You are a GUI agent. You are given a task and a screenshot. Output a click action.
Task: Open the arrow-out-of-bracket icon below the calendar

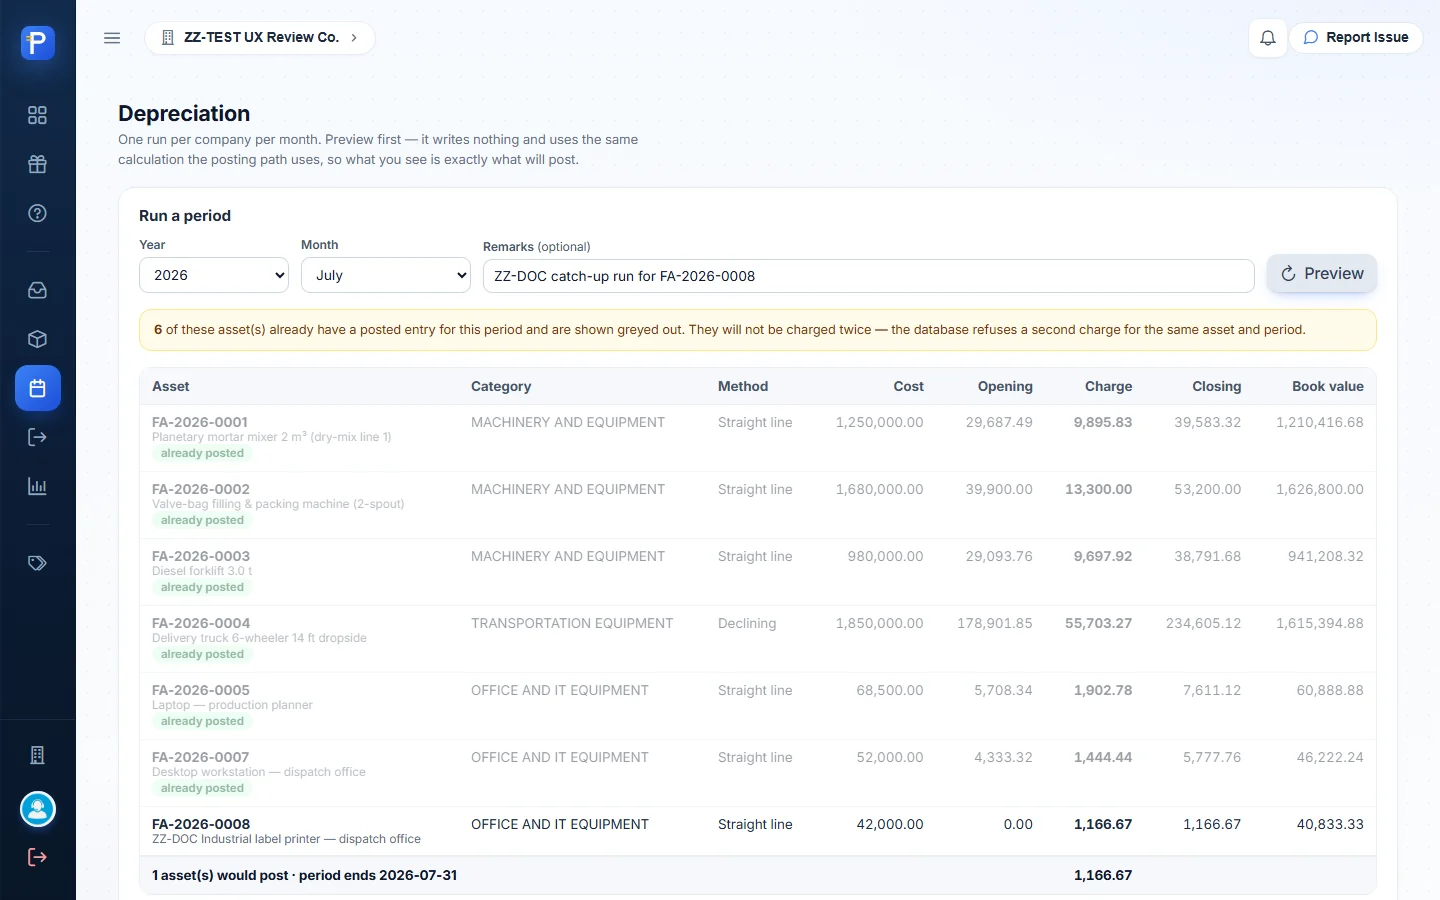38,437
